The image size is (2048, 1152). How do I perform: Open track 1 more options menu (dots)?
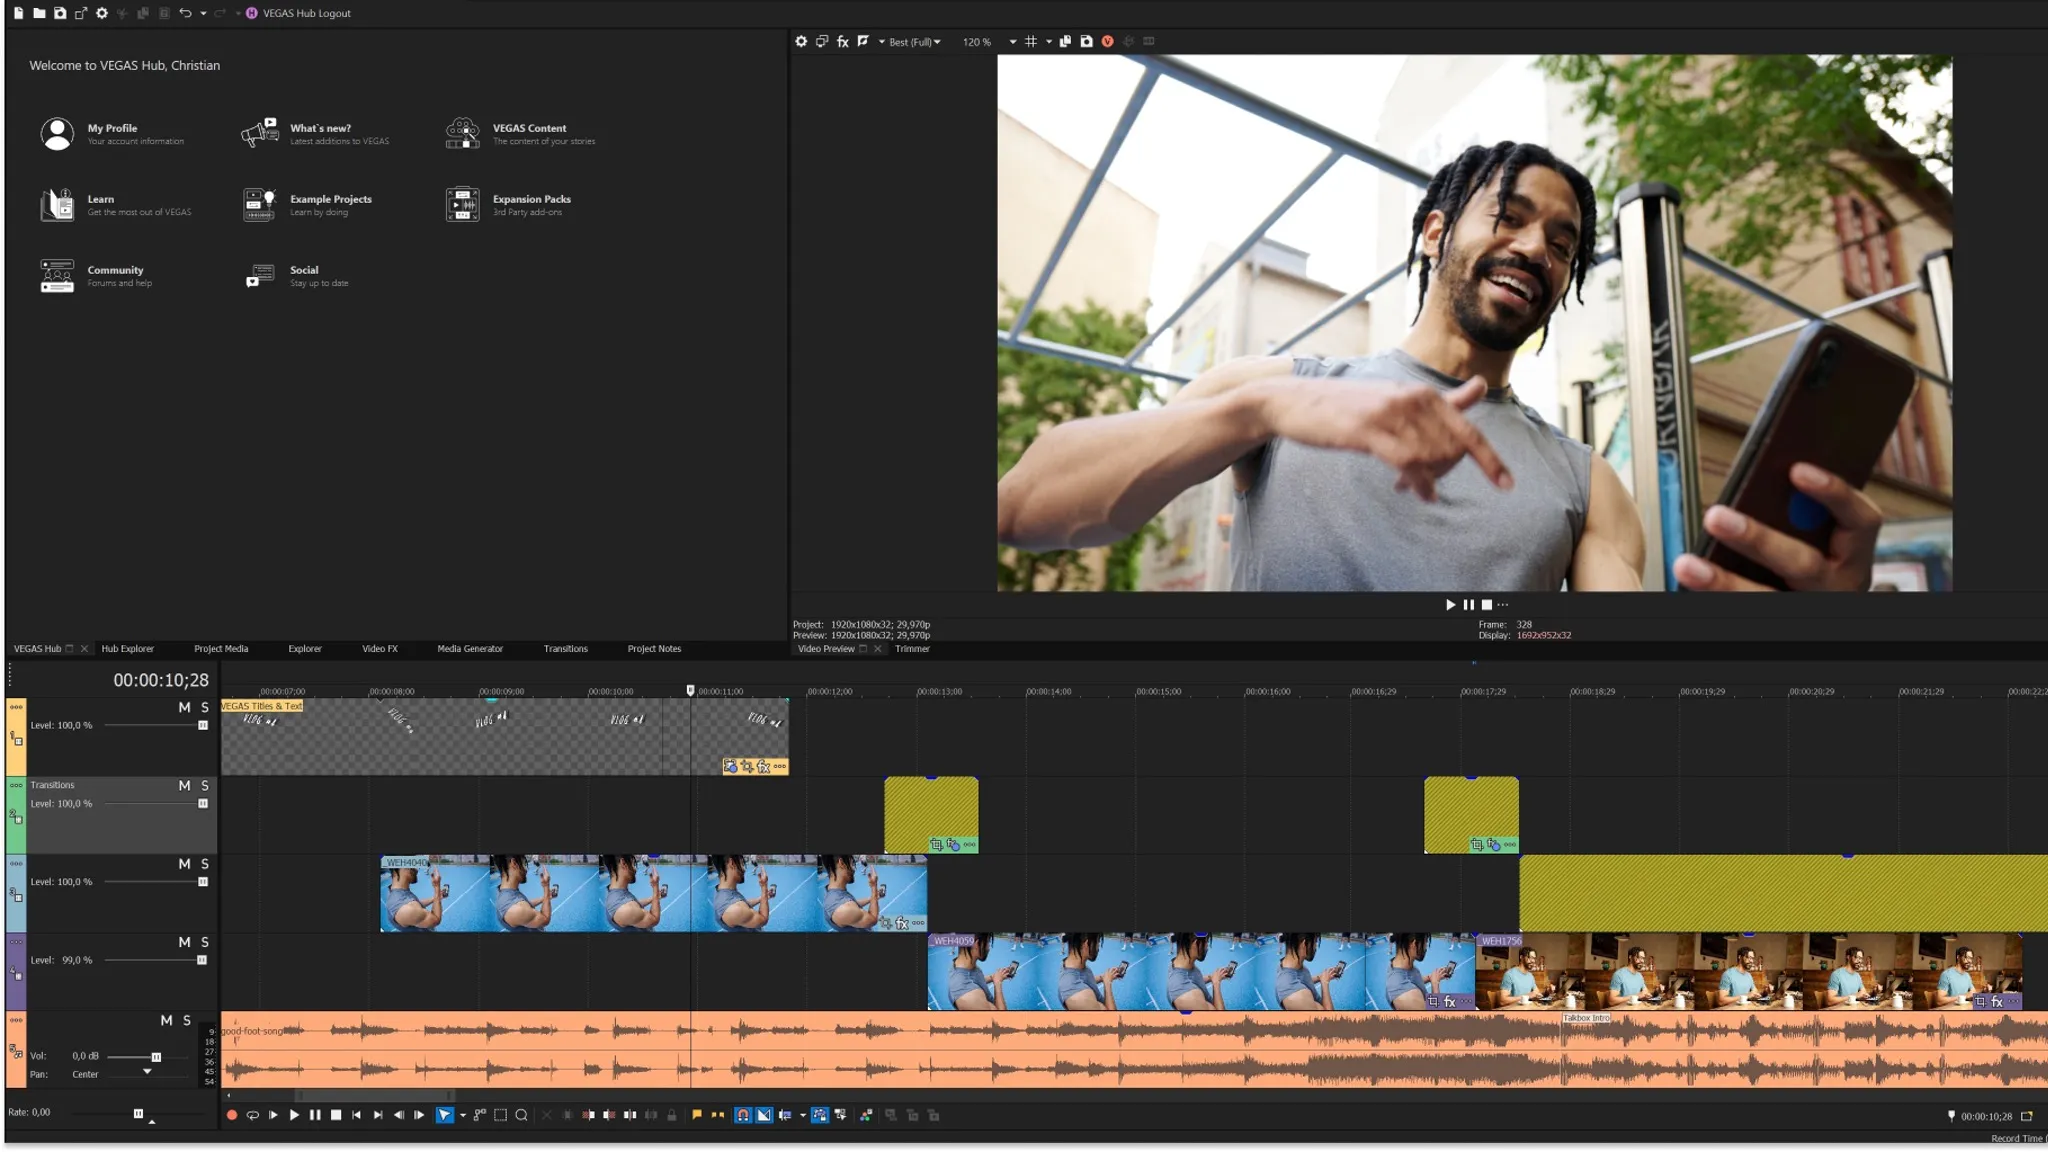16,706
